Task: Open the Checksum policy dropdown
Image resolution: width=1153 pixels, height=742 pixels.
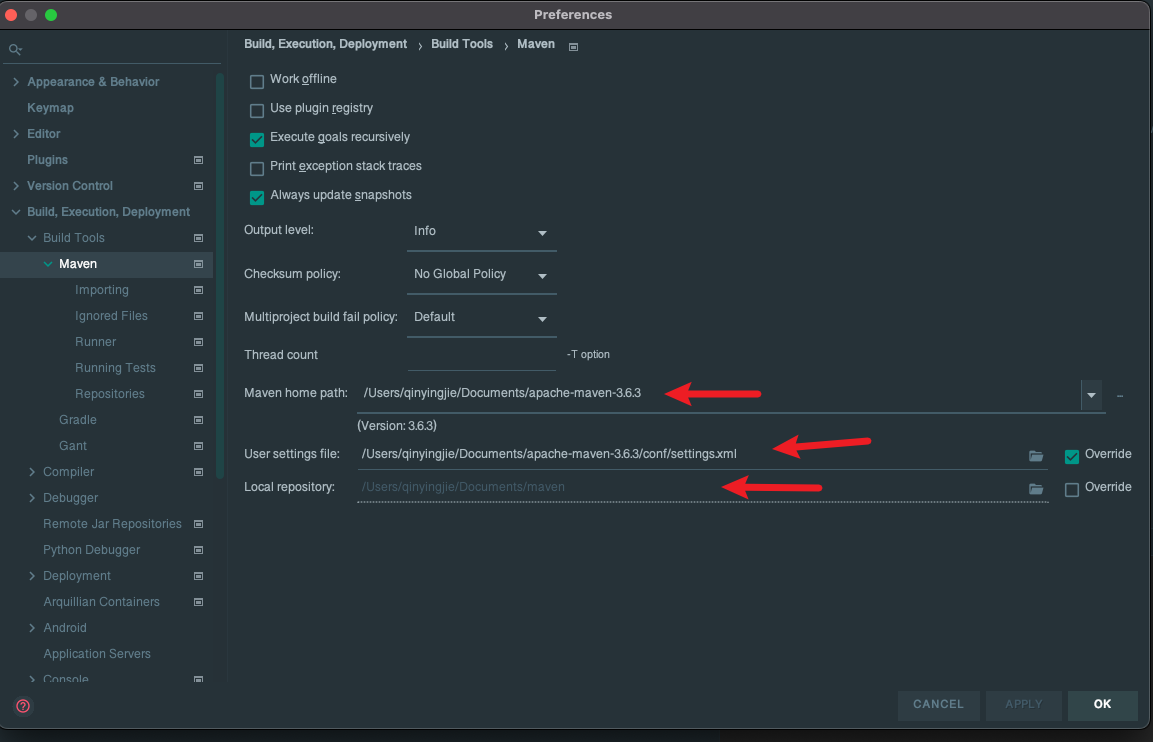Action: coord(481,275)
